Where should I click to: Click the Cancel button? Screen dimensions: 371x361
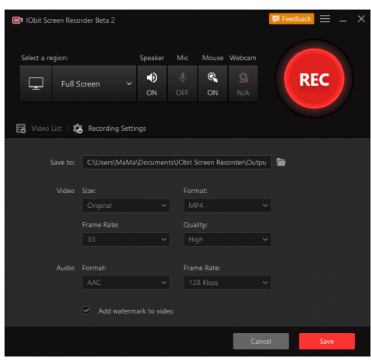261,341
